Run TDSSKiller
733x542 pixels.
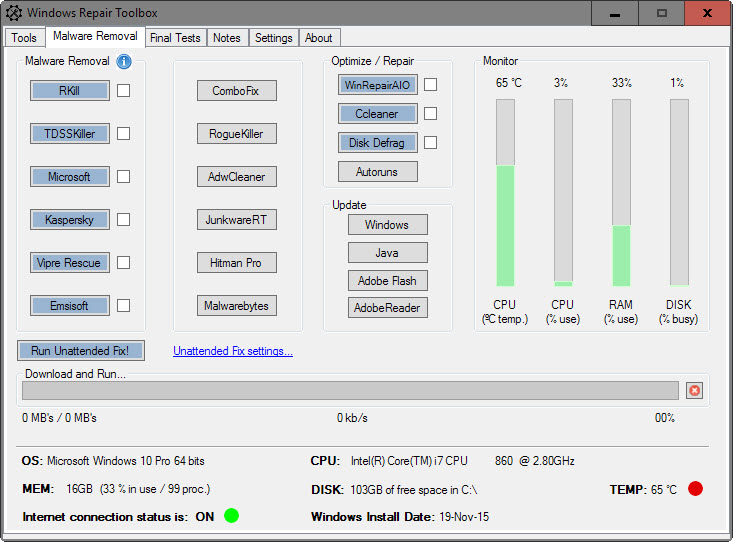coord(70,133)
